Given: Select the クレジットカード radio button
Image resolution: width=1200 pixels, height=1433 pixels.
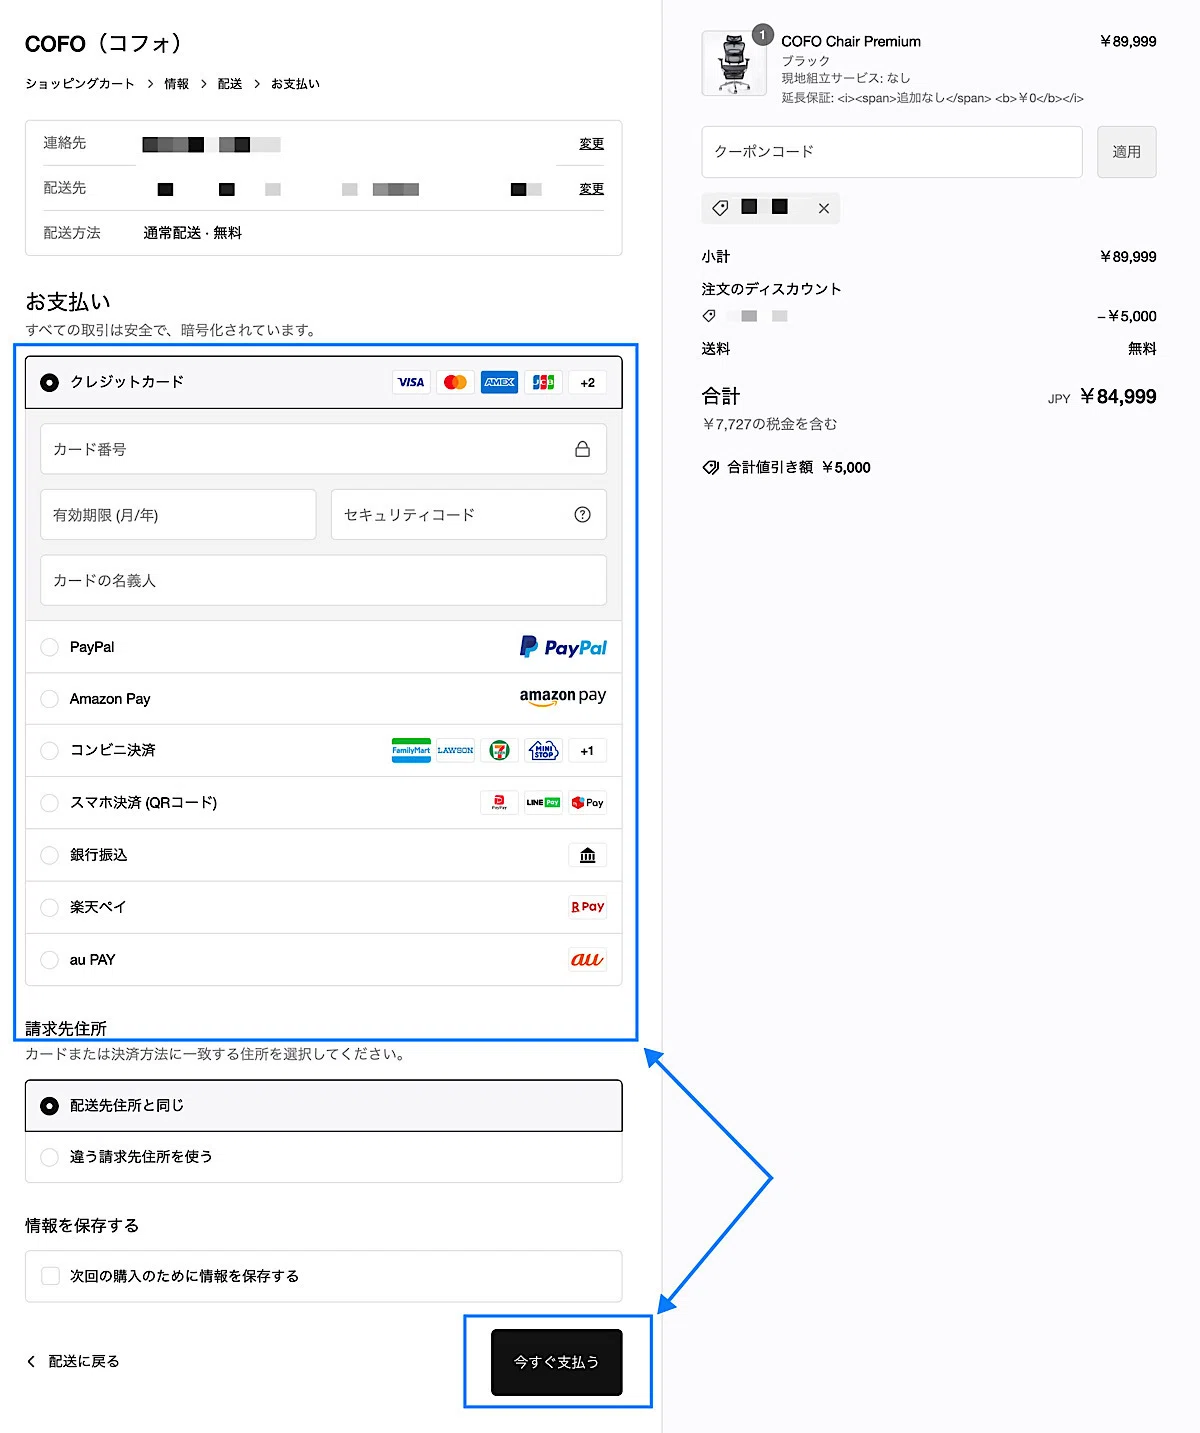Looking at the screenshot, I should tap(49, 382).
